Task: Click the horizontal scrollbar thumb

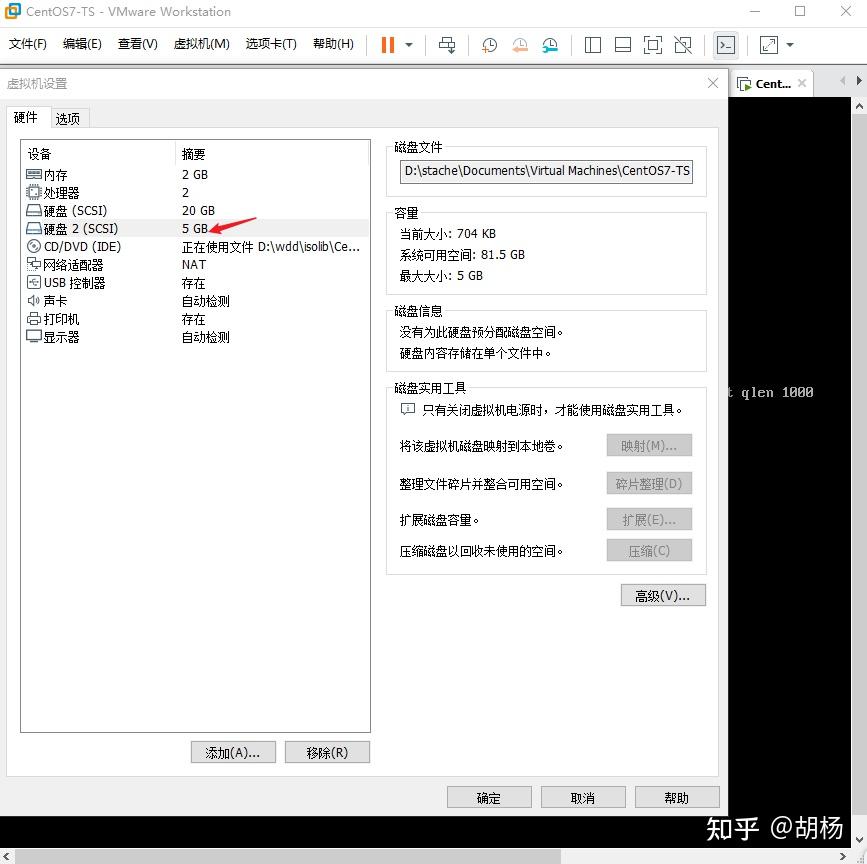Action: pyautogui.click(x=288, y=856)
